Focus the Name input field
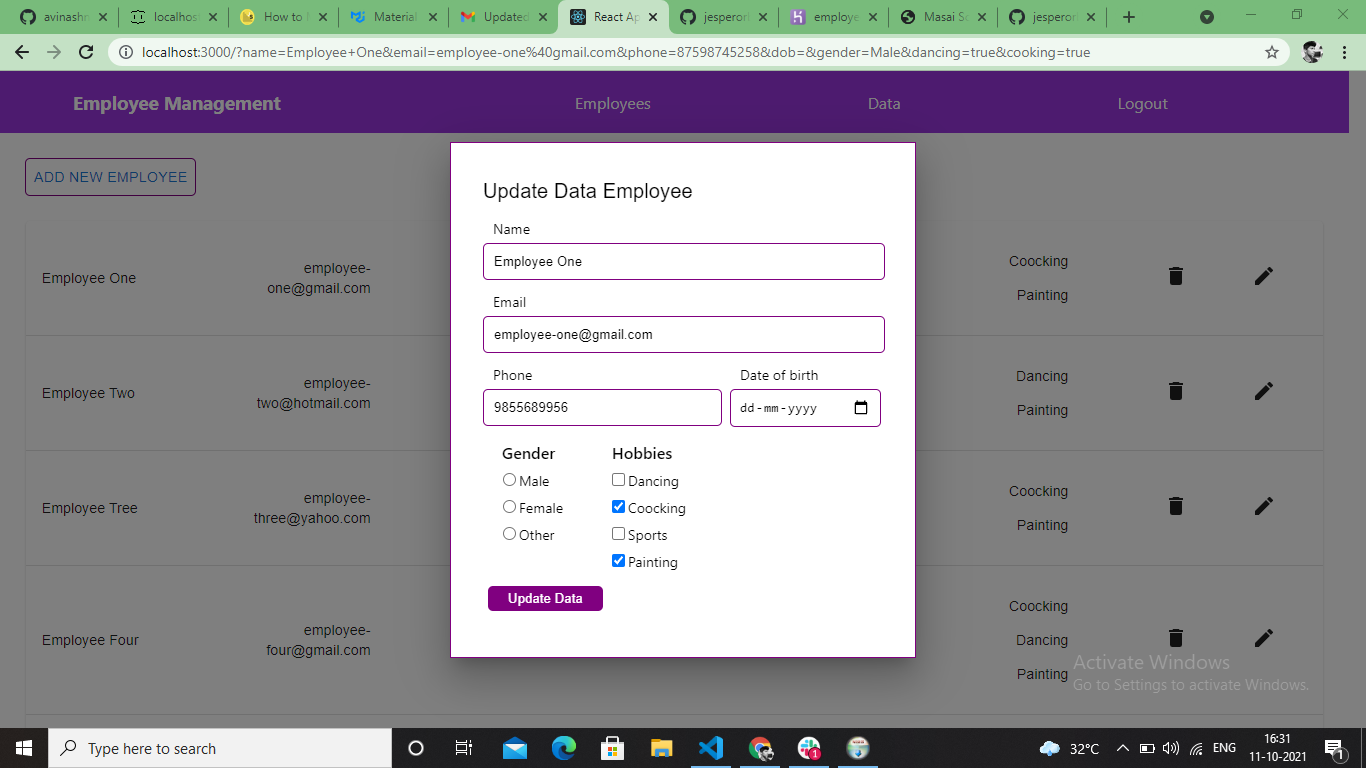This screenshot has height=768, width=1366. (684, 262)
